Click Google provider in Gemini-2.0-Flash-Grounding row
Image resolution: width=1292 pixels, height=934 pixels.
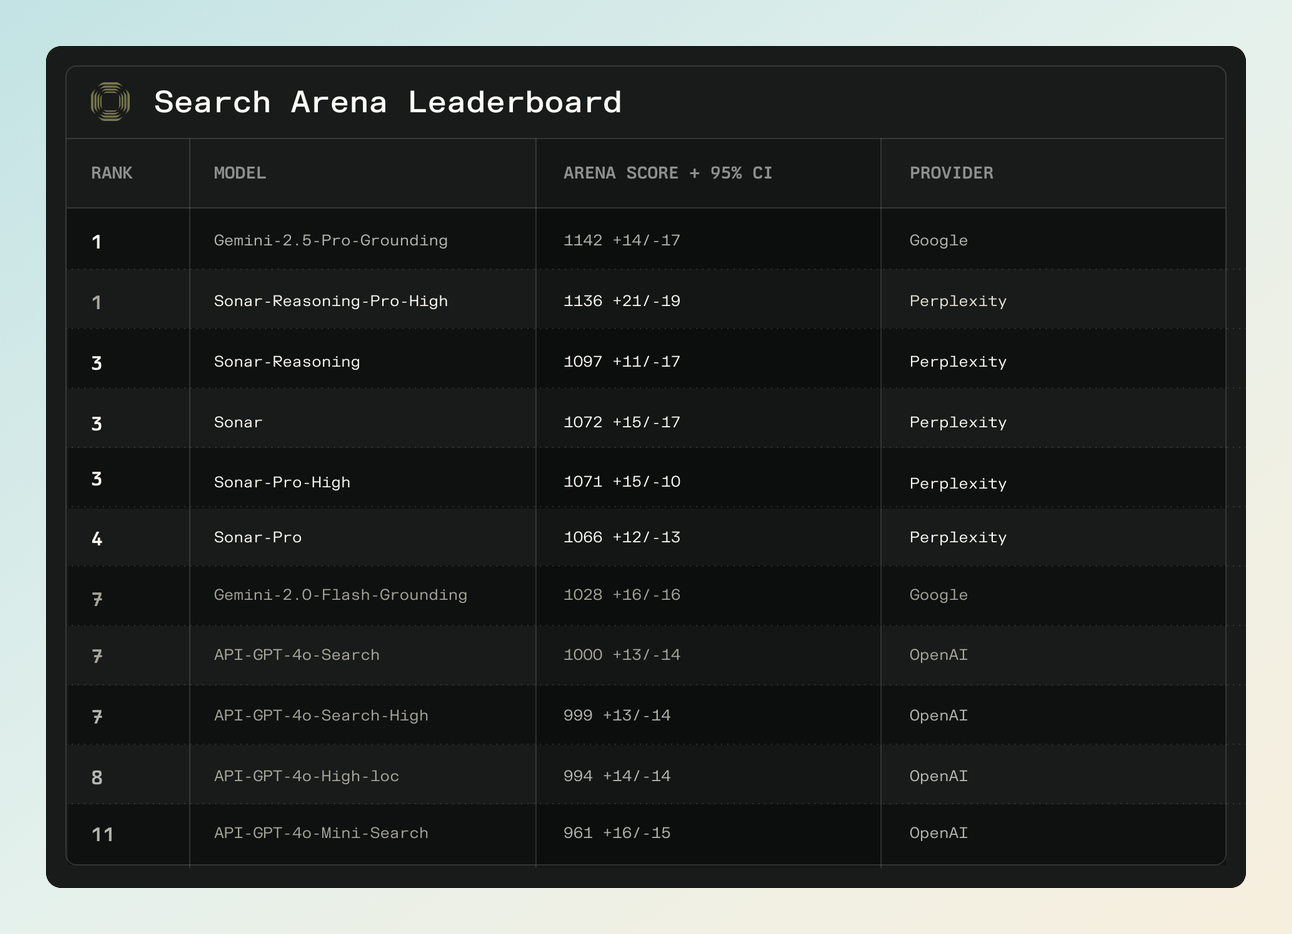pyautogui.click(x=939, y=595)
